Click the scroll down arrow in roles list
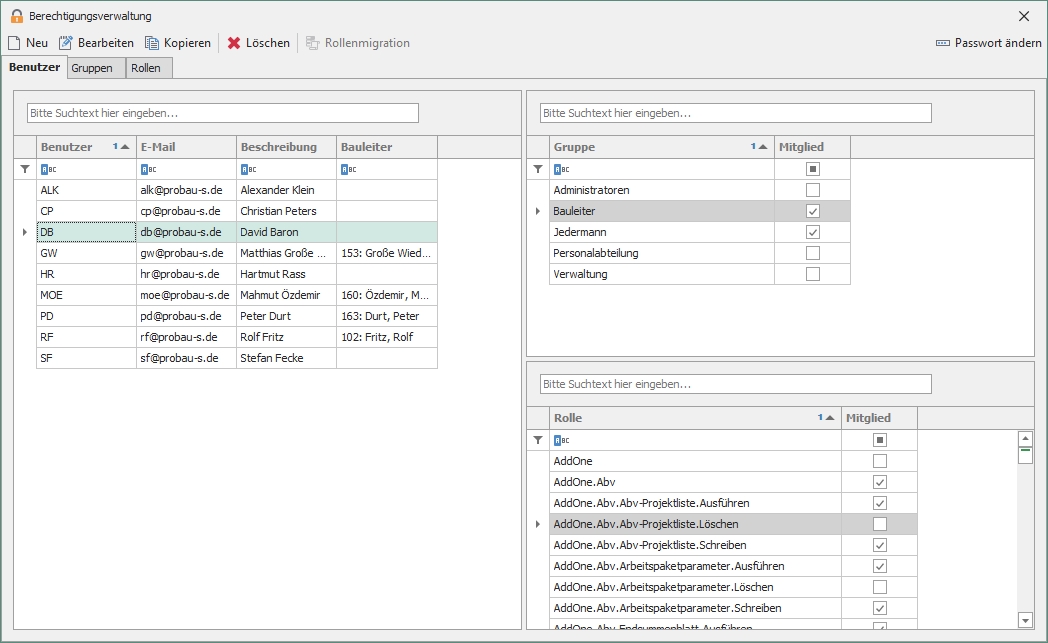The width and height of the screenshot is (1048, 643). (1025, 619)
